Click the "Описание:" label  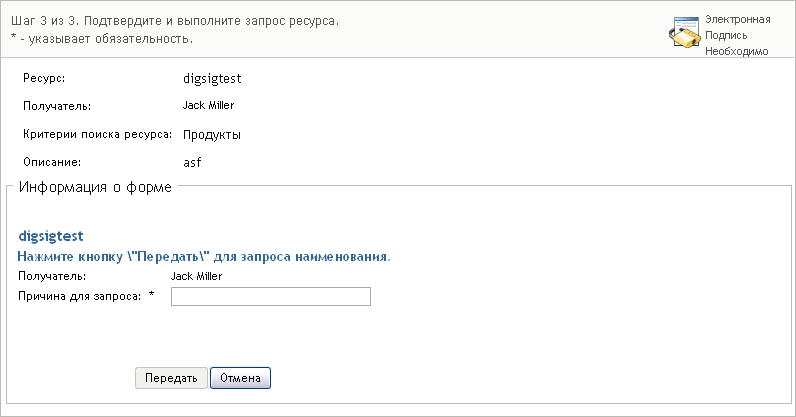point(51,161)
